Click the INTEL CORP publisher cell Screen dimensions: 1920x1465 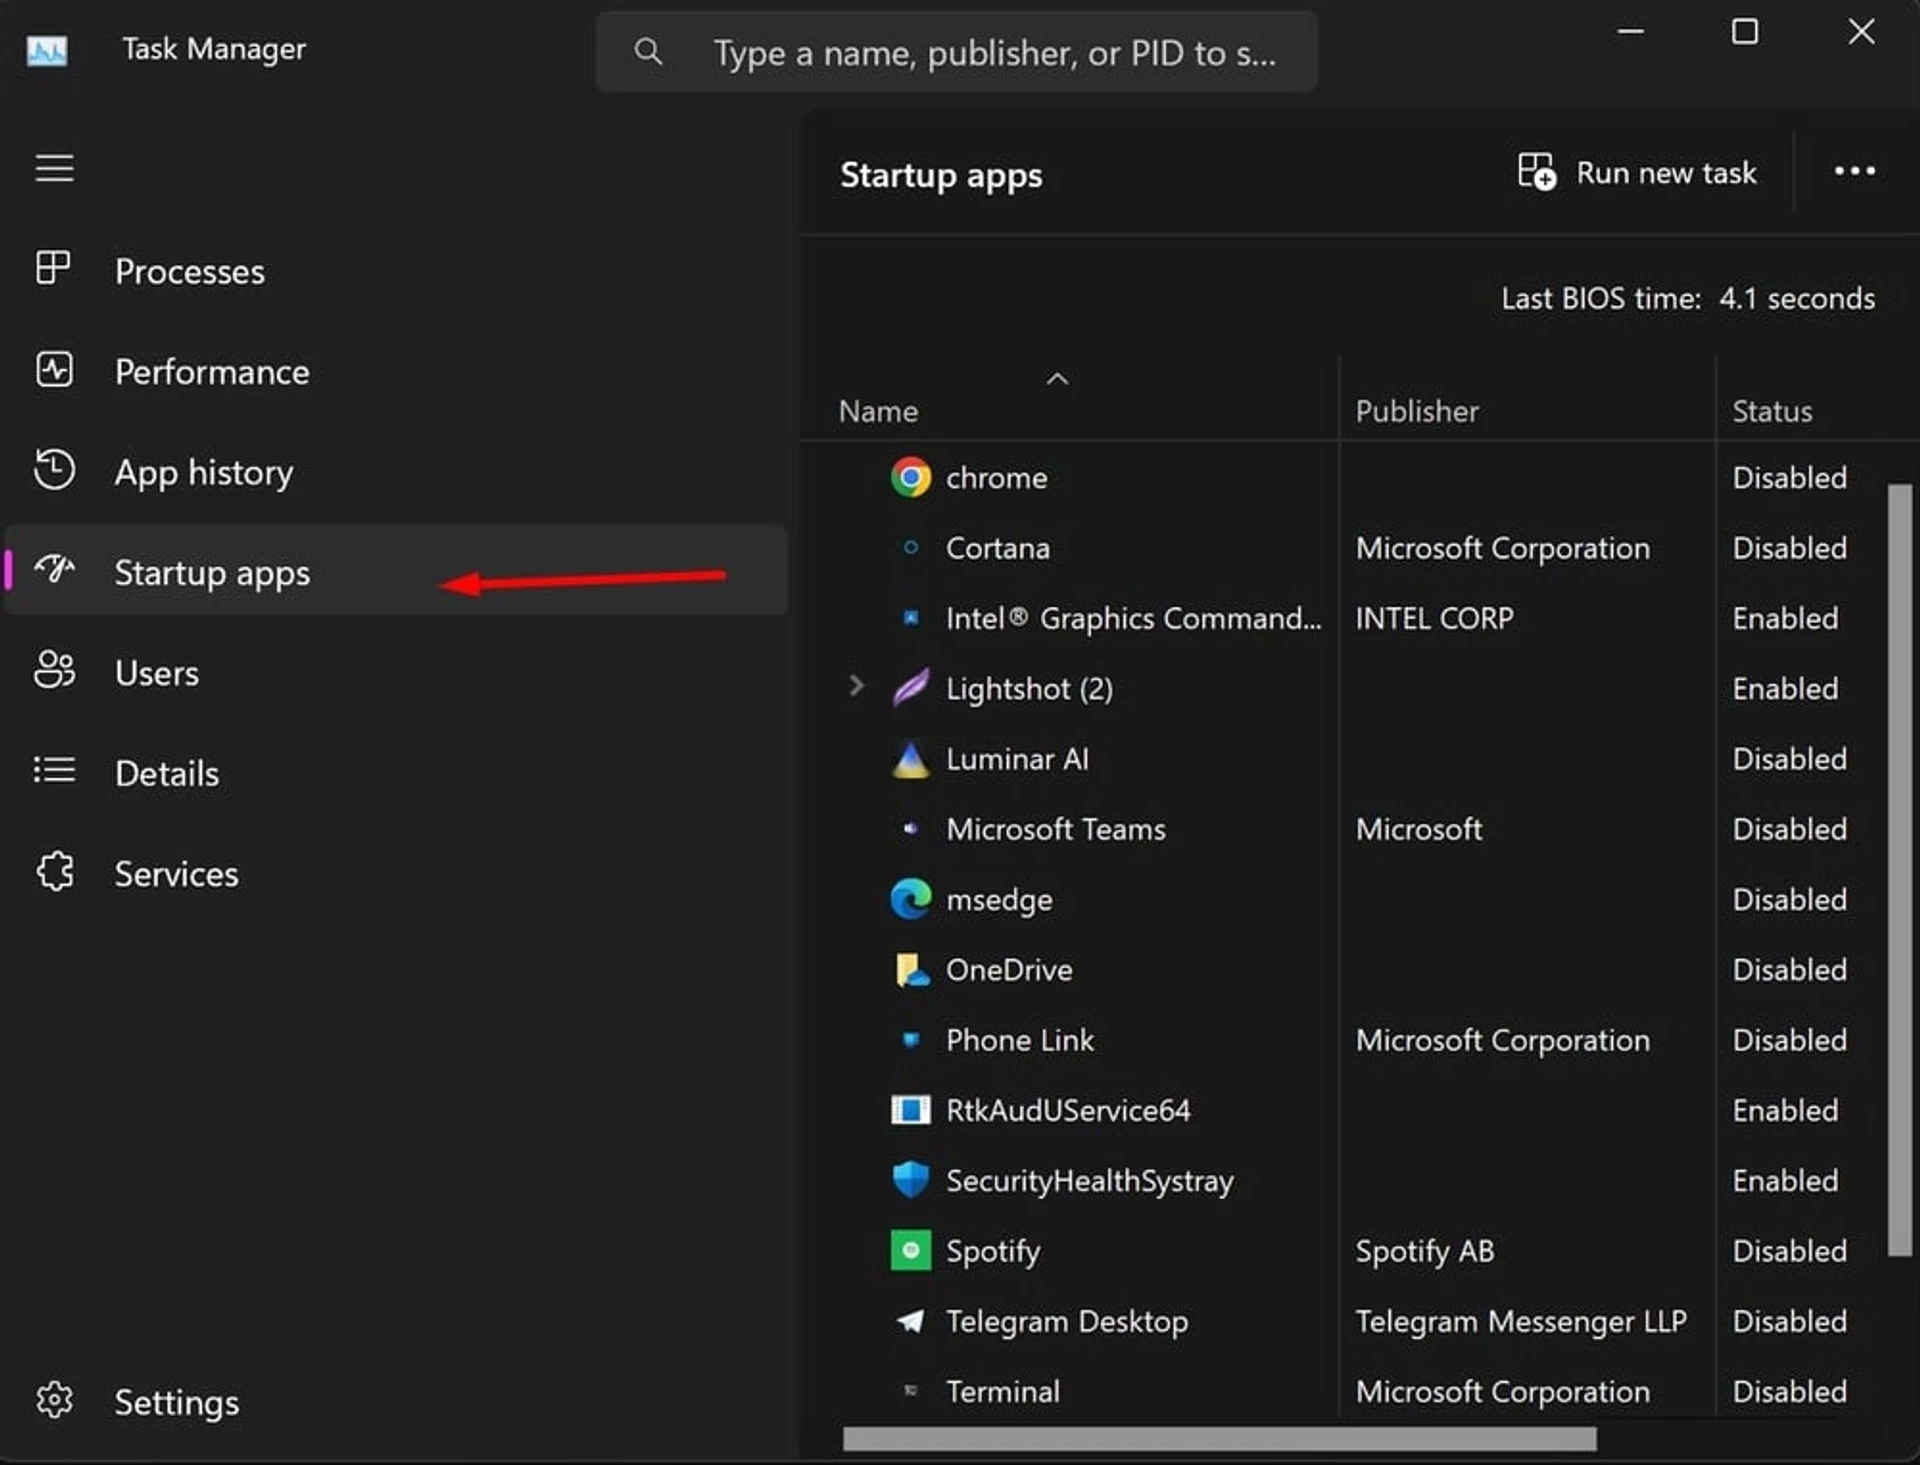[1434, 618]
